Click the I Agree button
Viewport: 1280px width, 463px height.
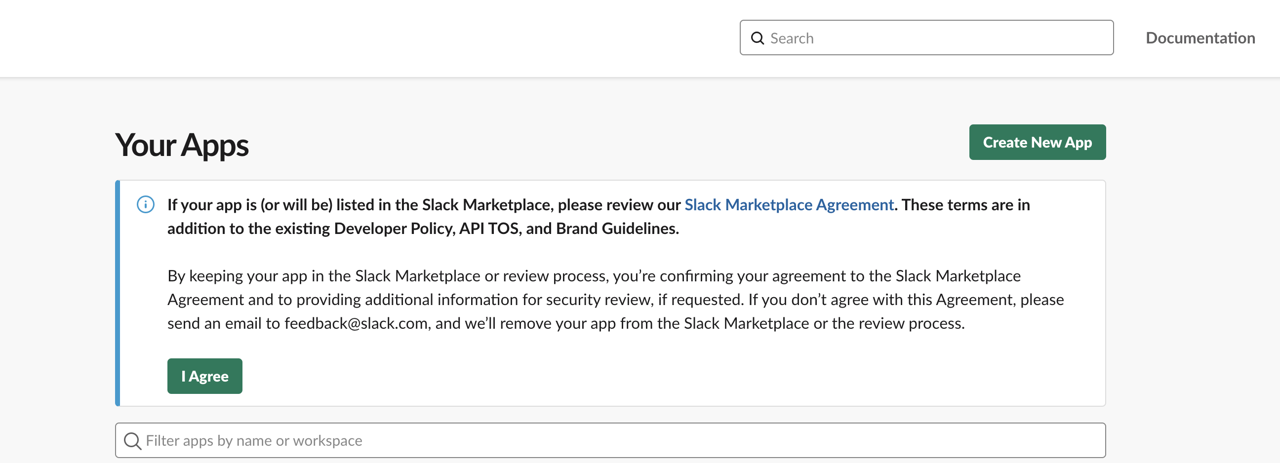[x=205, y=376]
